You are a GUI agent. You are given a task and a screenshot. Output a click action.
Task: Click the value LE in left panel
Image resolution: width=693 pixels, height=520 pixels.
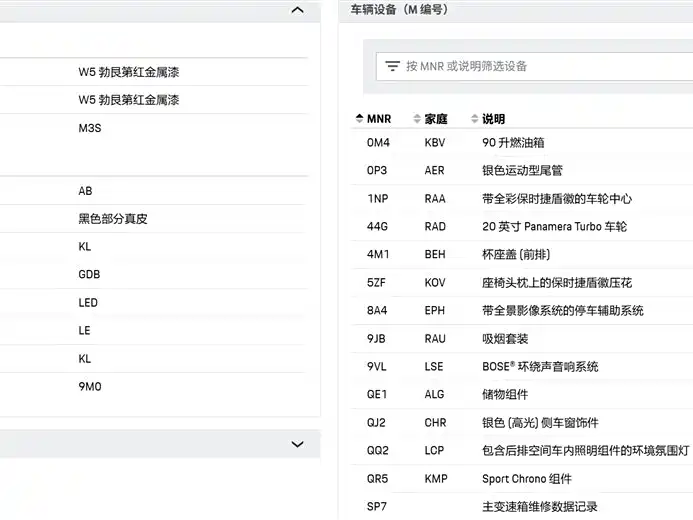(x=84, y=330)
